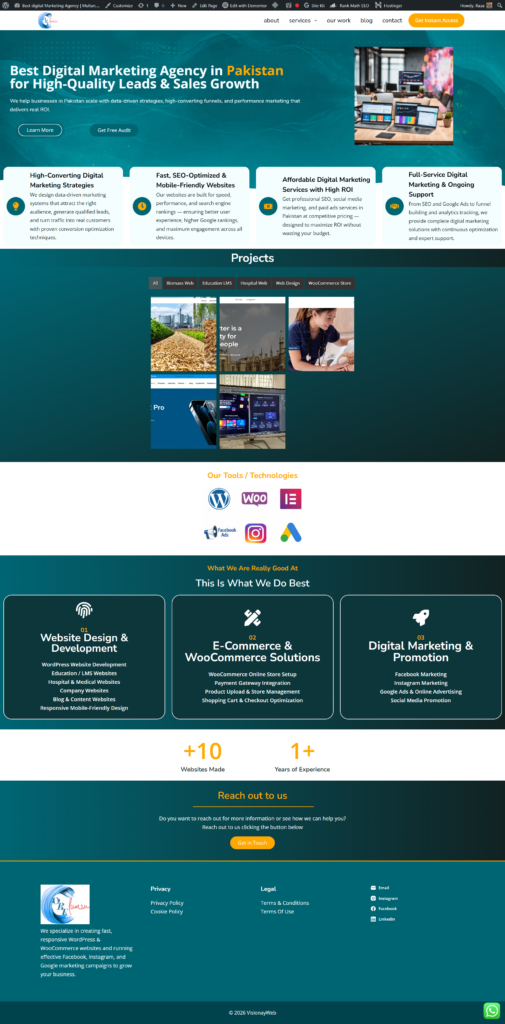Open the Howdy user account menu
This screenshot has width=505, height=1024.
coord(476,5)
